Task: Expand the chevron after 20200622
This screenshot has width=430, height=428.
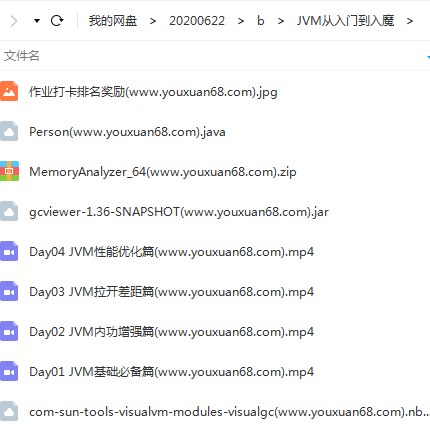Action: 241,21
